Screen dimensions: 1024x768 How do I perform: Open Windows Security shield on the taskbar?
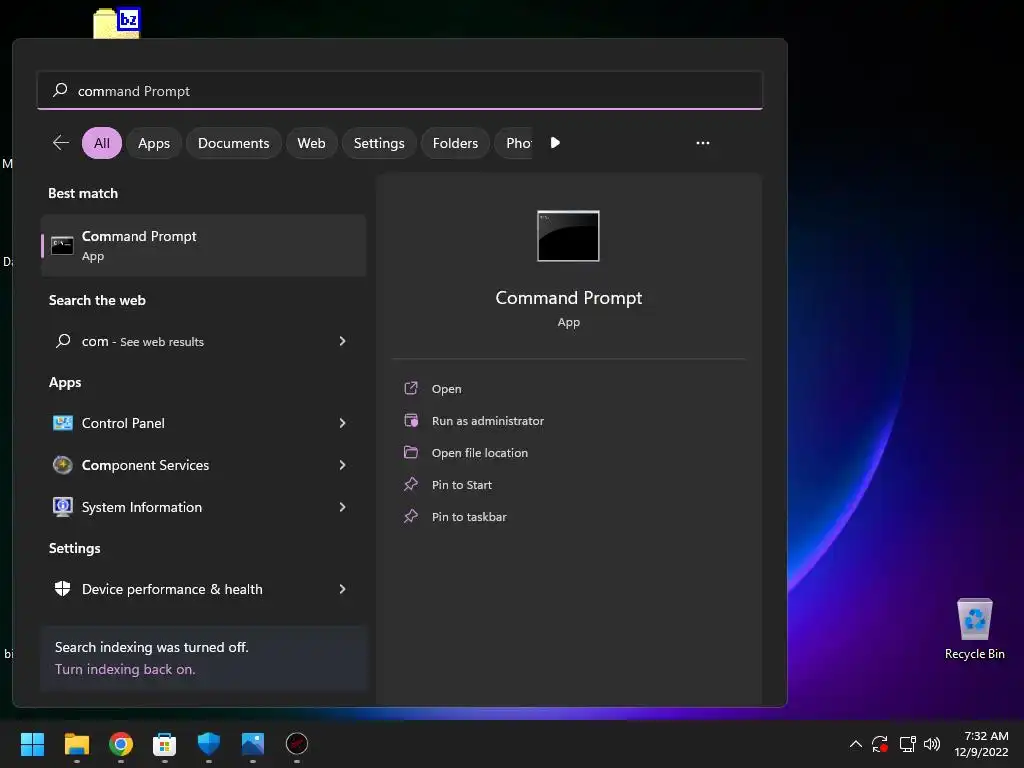pyautogui.click(x=209, y=744)
